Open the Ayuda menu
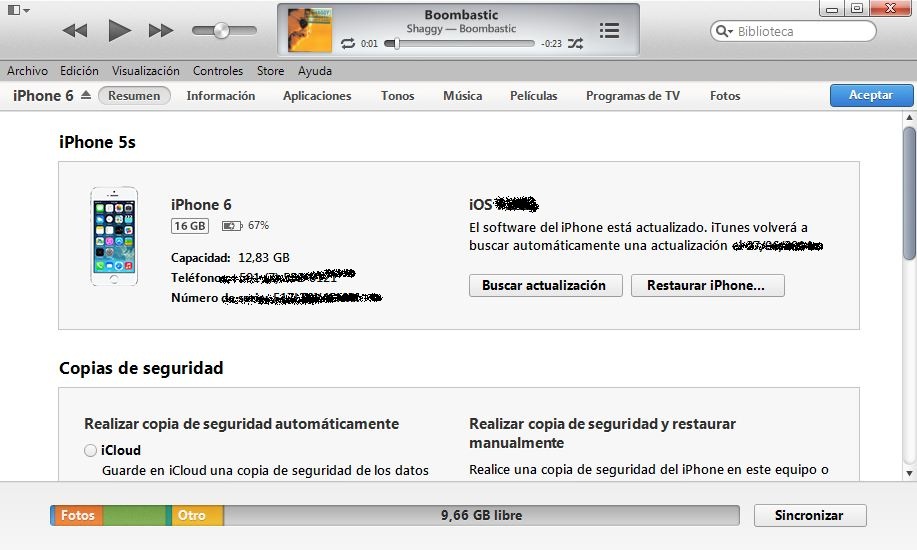The image size is (917, 550). point(315,71)
